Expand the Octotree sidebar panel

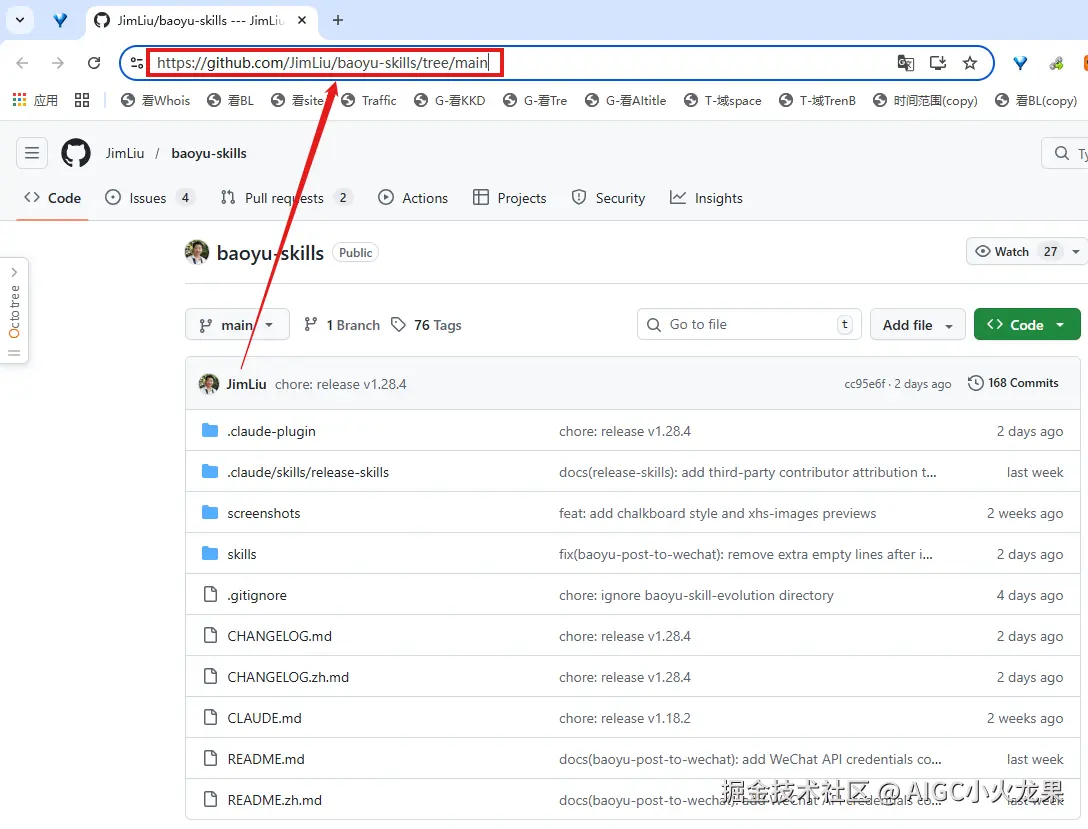click(x=14, y=310)
